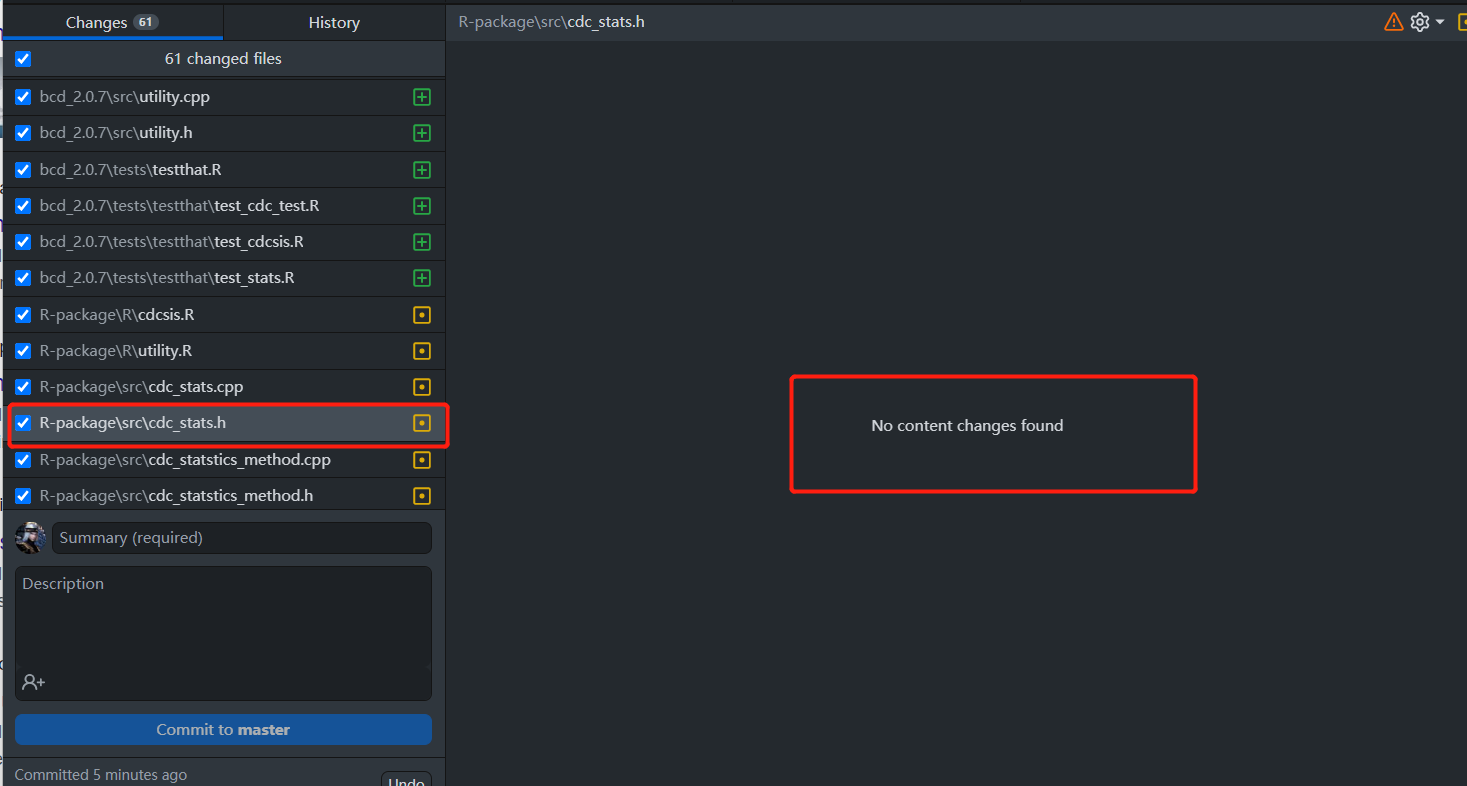Click added status icon for test_stats.R
This screenshot has width=1467, height=786.
pos(422,278)
